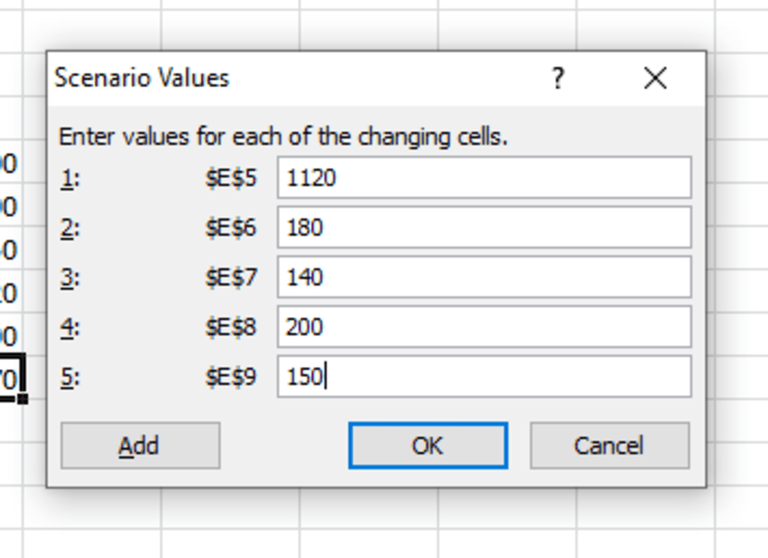Click the $E$5 value field containing 1120
Viewport: 768px width, 558px height.
pos(484,178)
